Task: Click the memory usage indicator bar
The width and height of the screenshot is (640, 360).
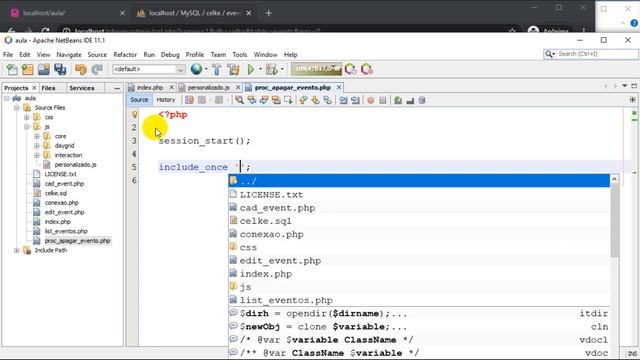Action: (316, 69)
